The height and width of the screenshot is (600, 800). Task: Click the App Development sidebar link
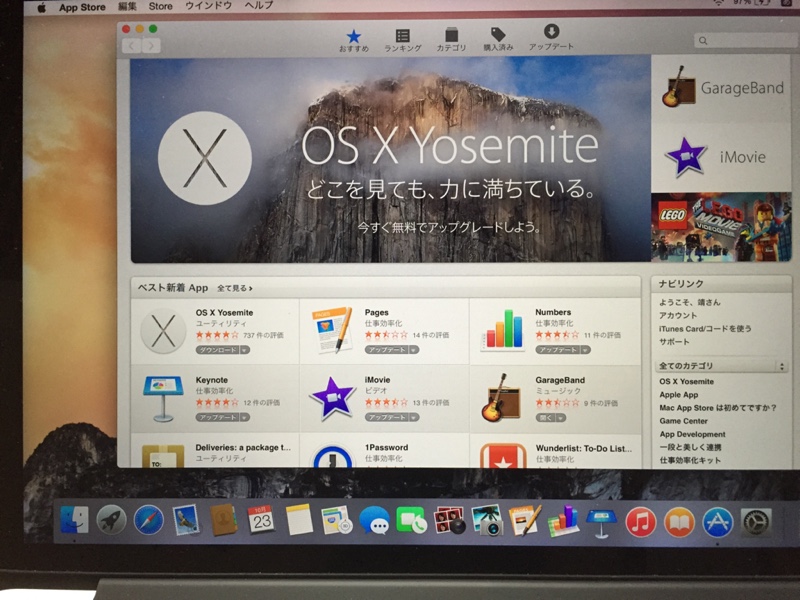pos(692,435)
